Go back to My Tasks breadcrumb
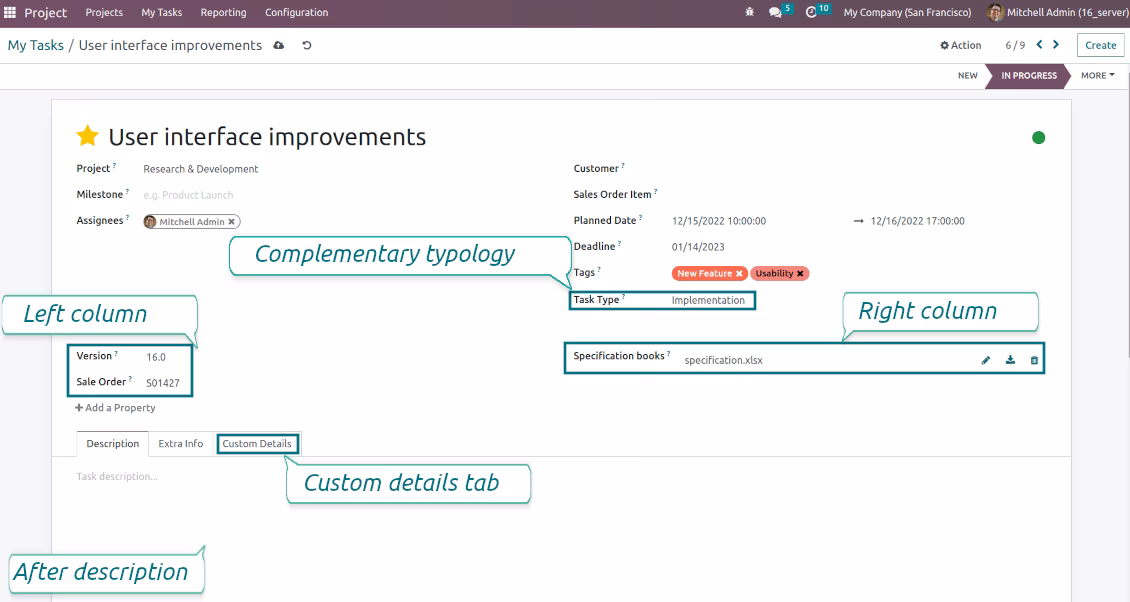1130x602 pixels. pos(35,45)
